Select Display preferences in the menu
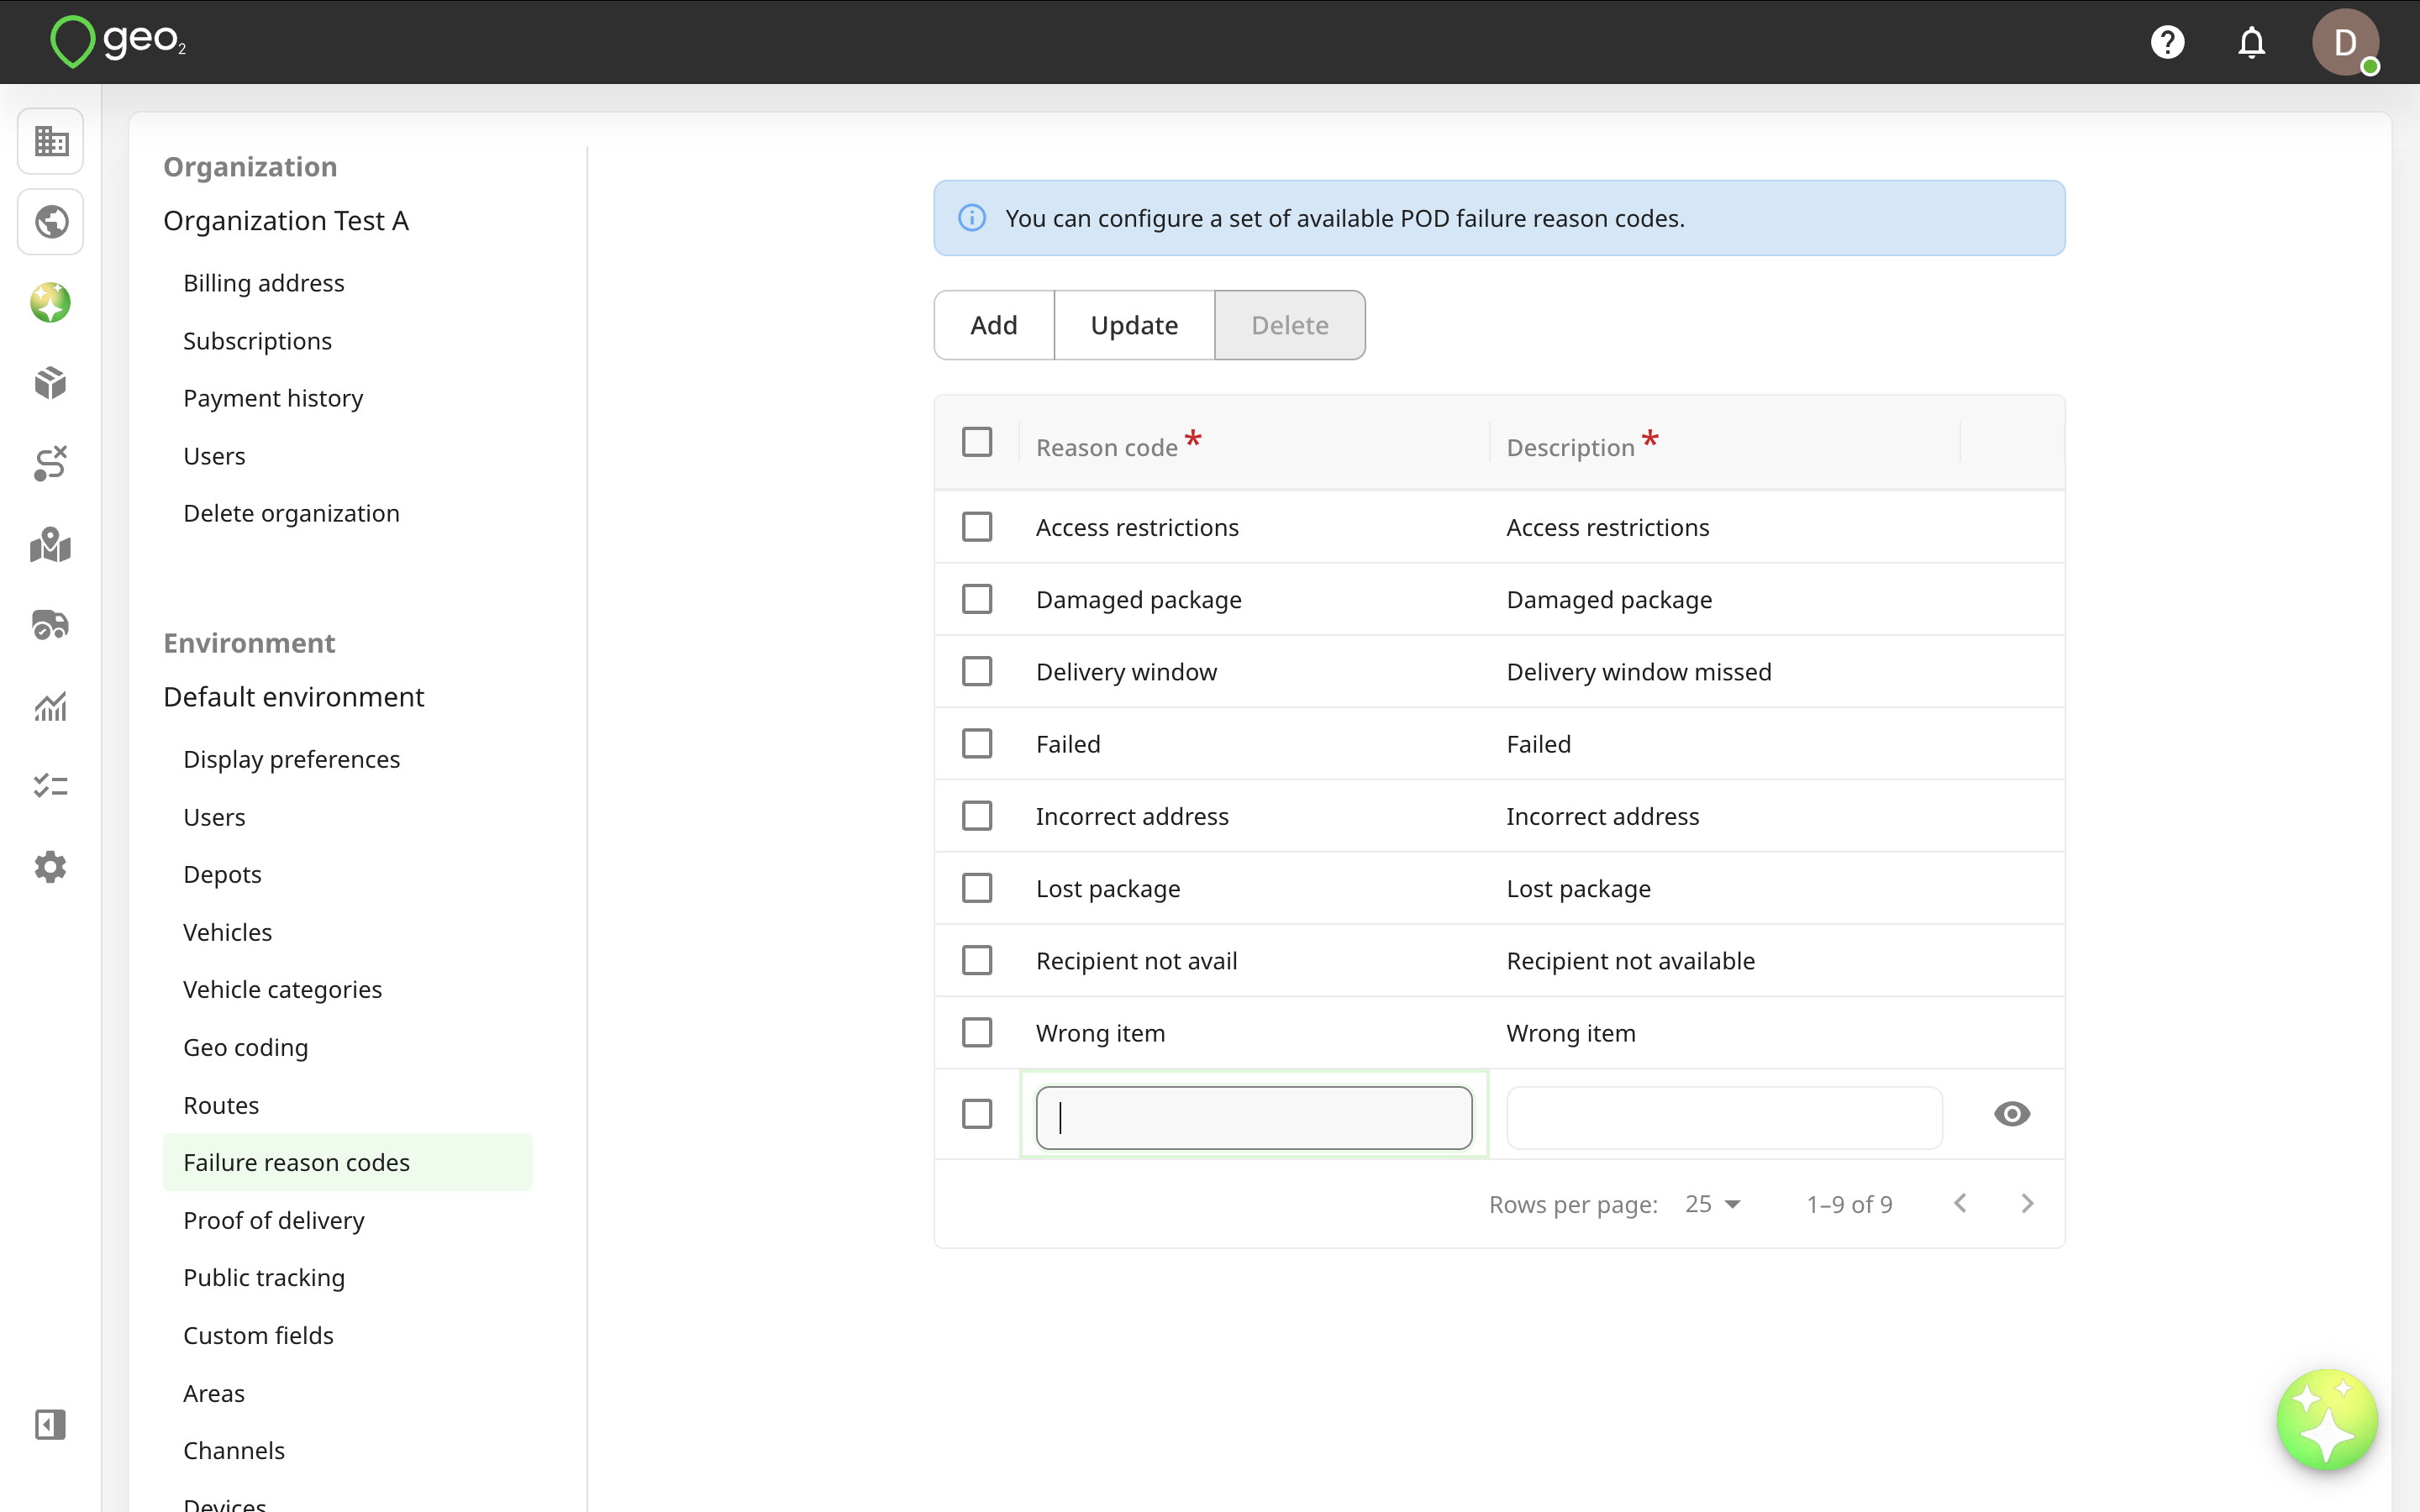 tap(292, 759)
